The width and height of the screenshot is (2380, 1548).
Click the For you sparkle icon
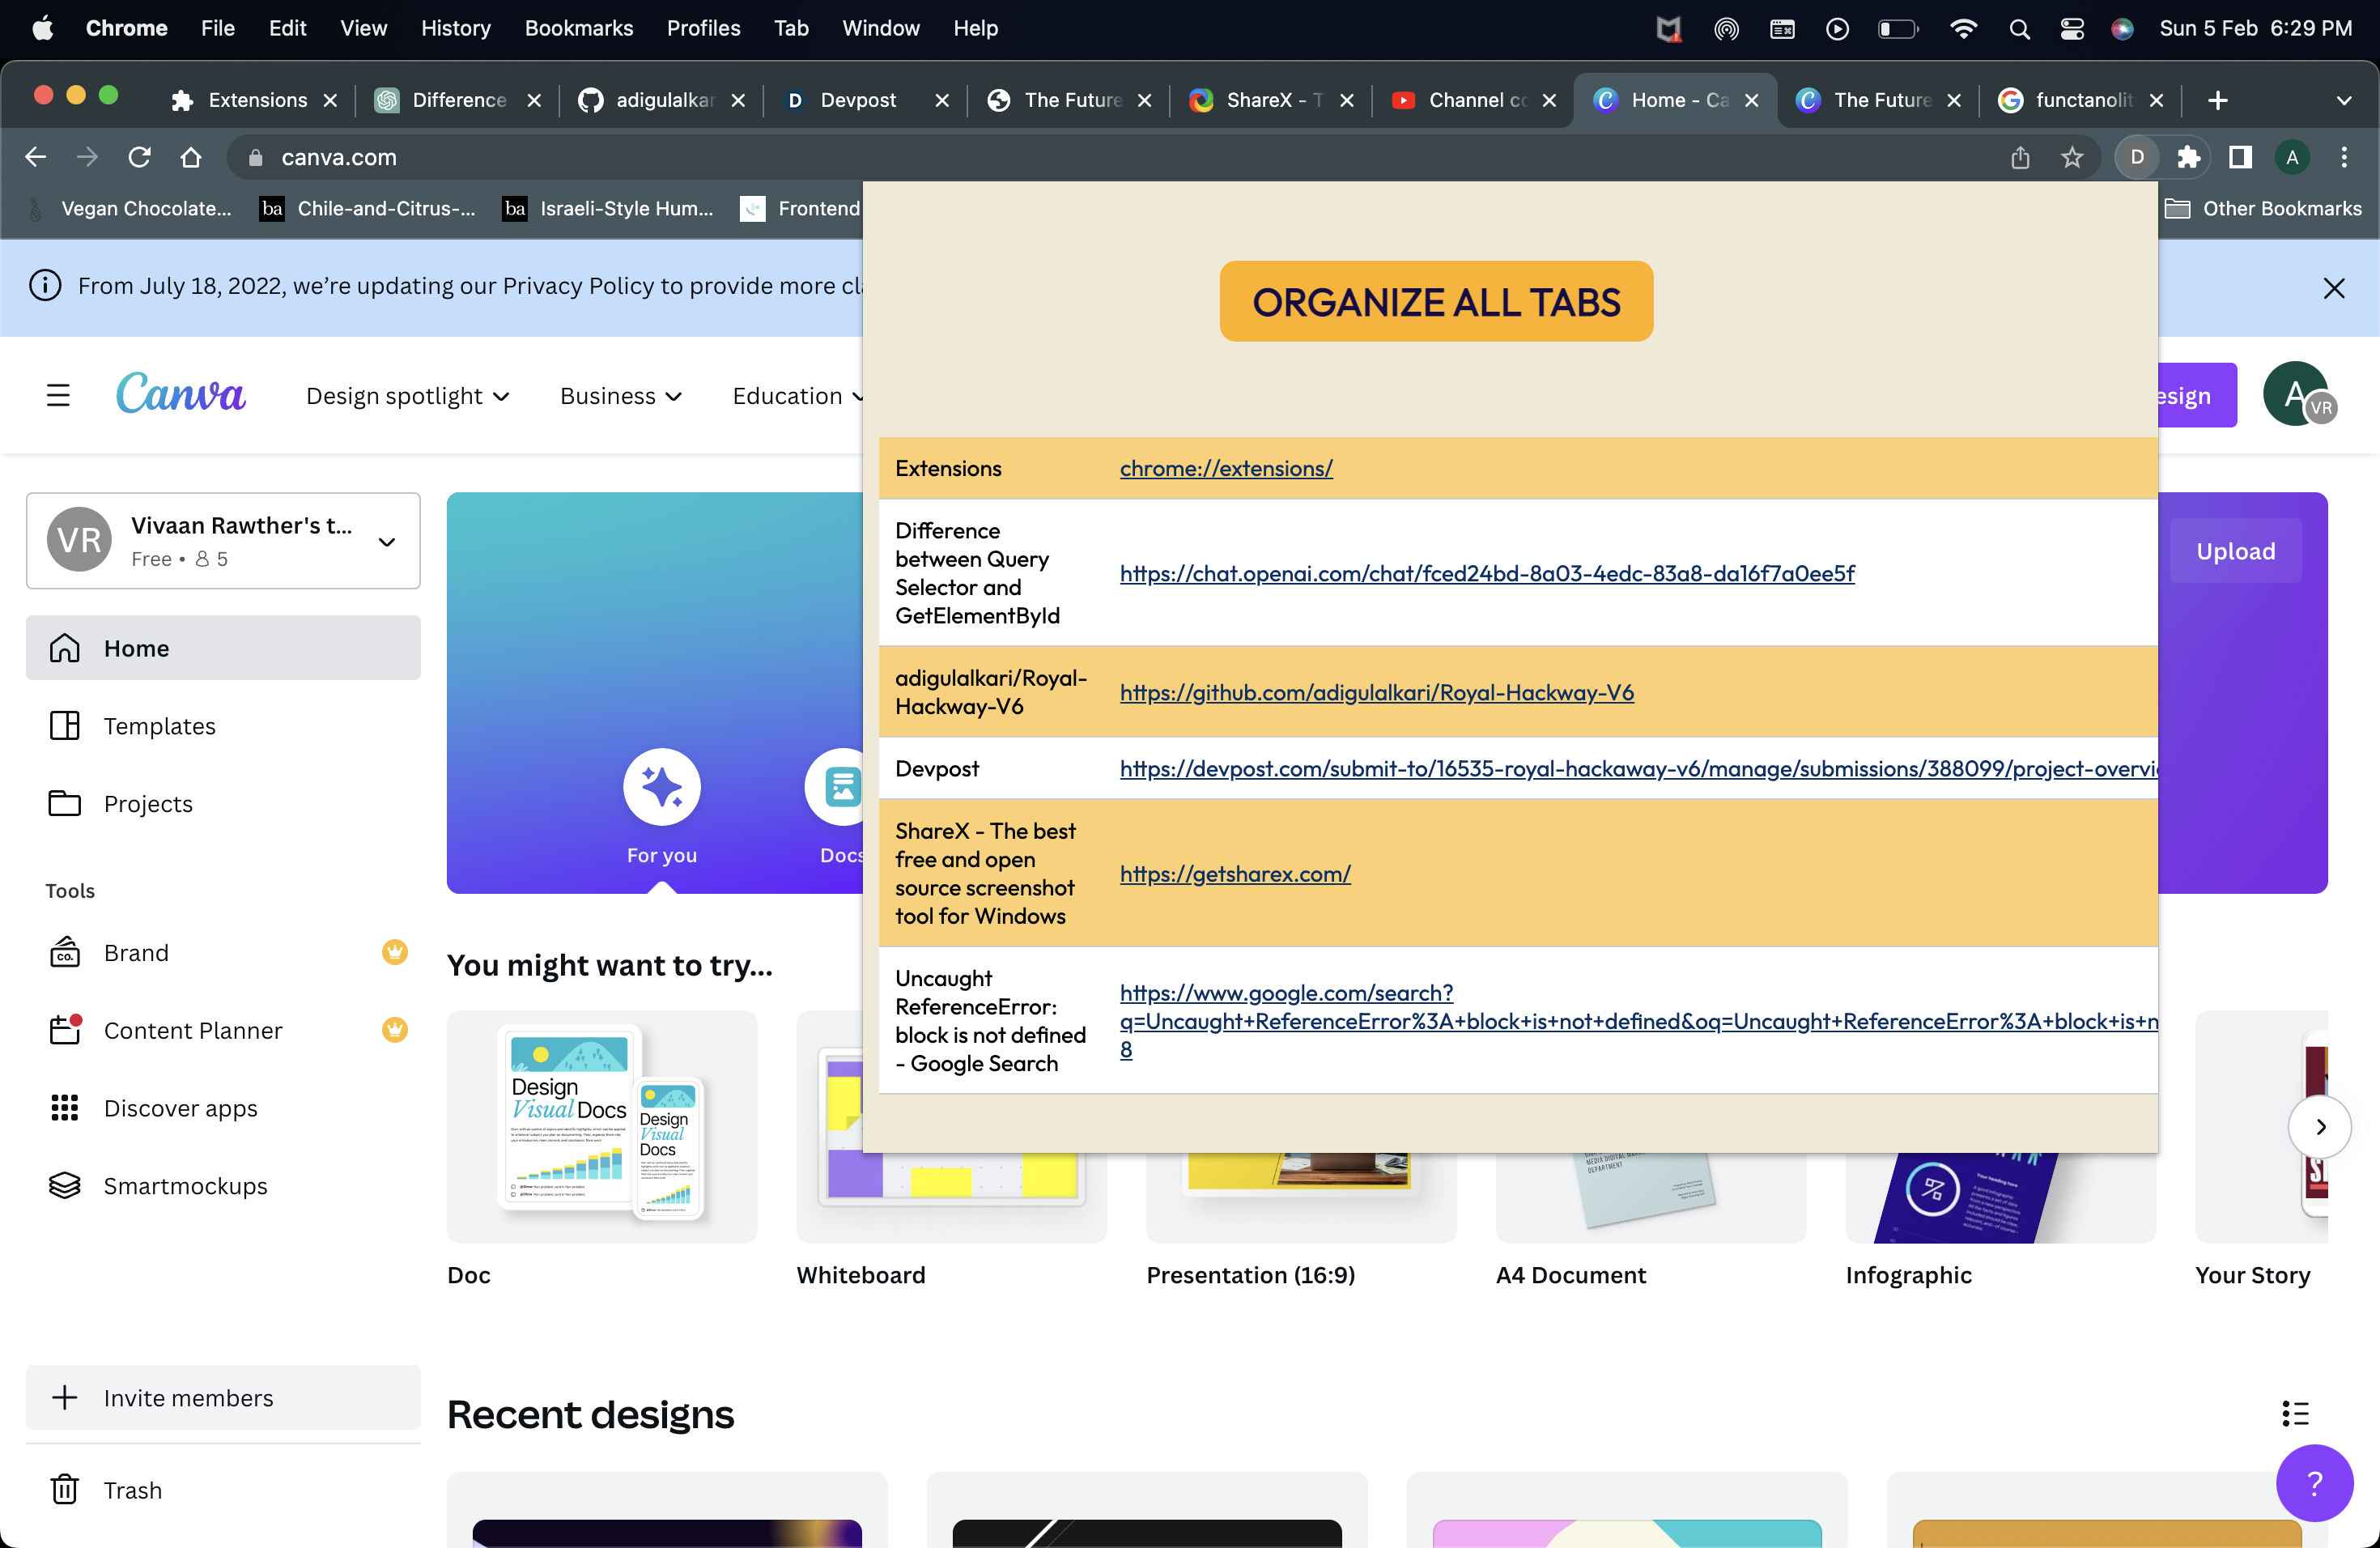pyautogui.click(x=661, y=787)
